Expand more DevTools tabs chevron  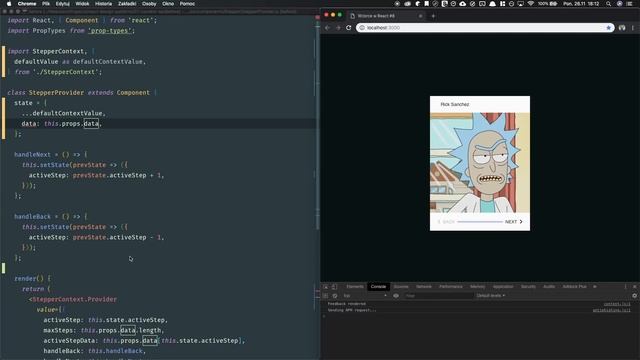(595, 287)
